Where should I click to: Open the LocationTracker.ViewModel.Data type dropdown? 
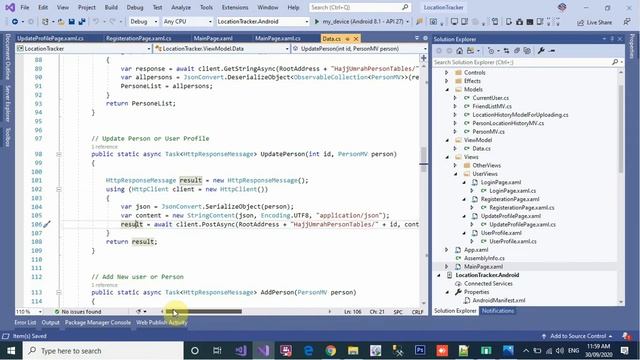click(x=222, y=49)
